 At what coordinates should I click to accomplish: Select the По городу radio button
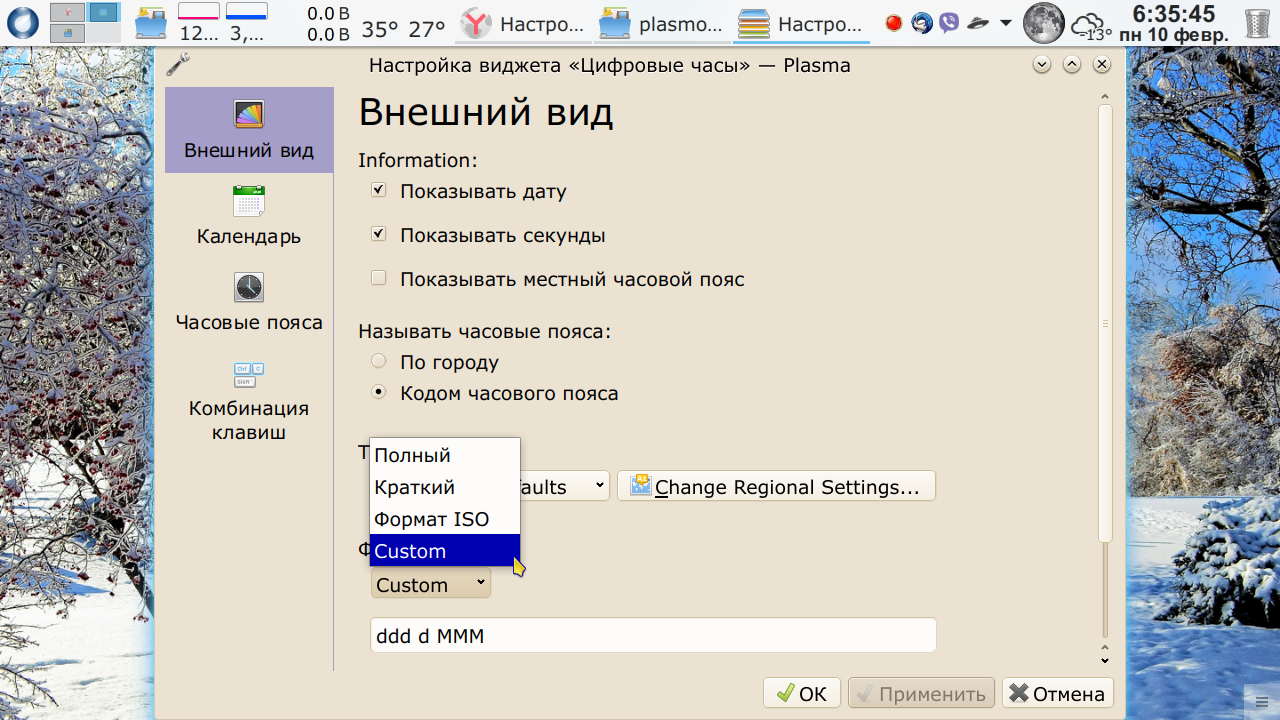click(x=378, y=361)
